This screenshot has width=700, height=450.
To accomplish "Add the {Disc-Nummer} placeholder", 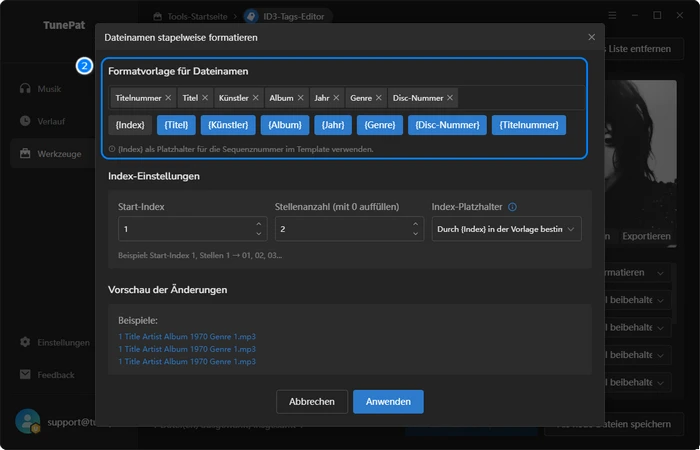I will (x=447, y=125).
